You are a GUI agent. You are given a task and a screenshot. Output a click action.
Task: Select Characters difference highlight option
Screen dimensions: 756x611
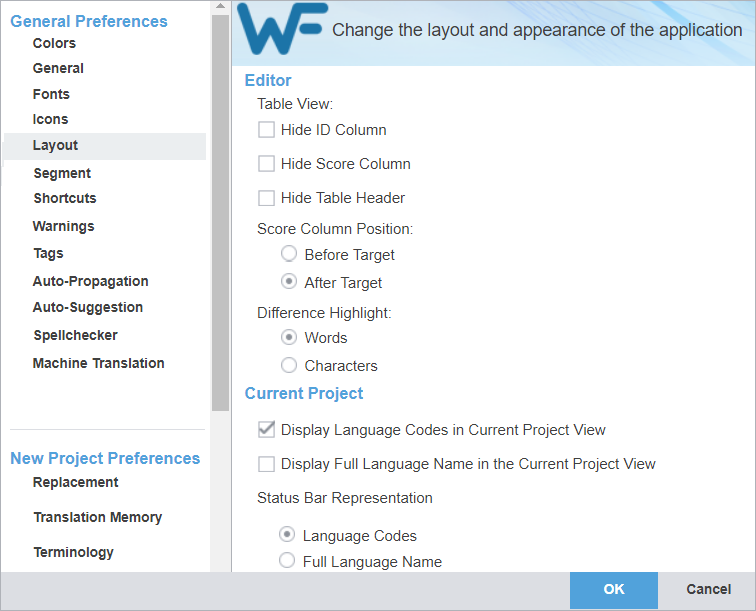[x=289, y=366]
